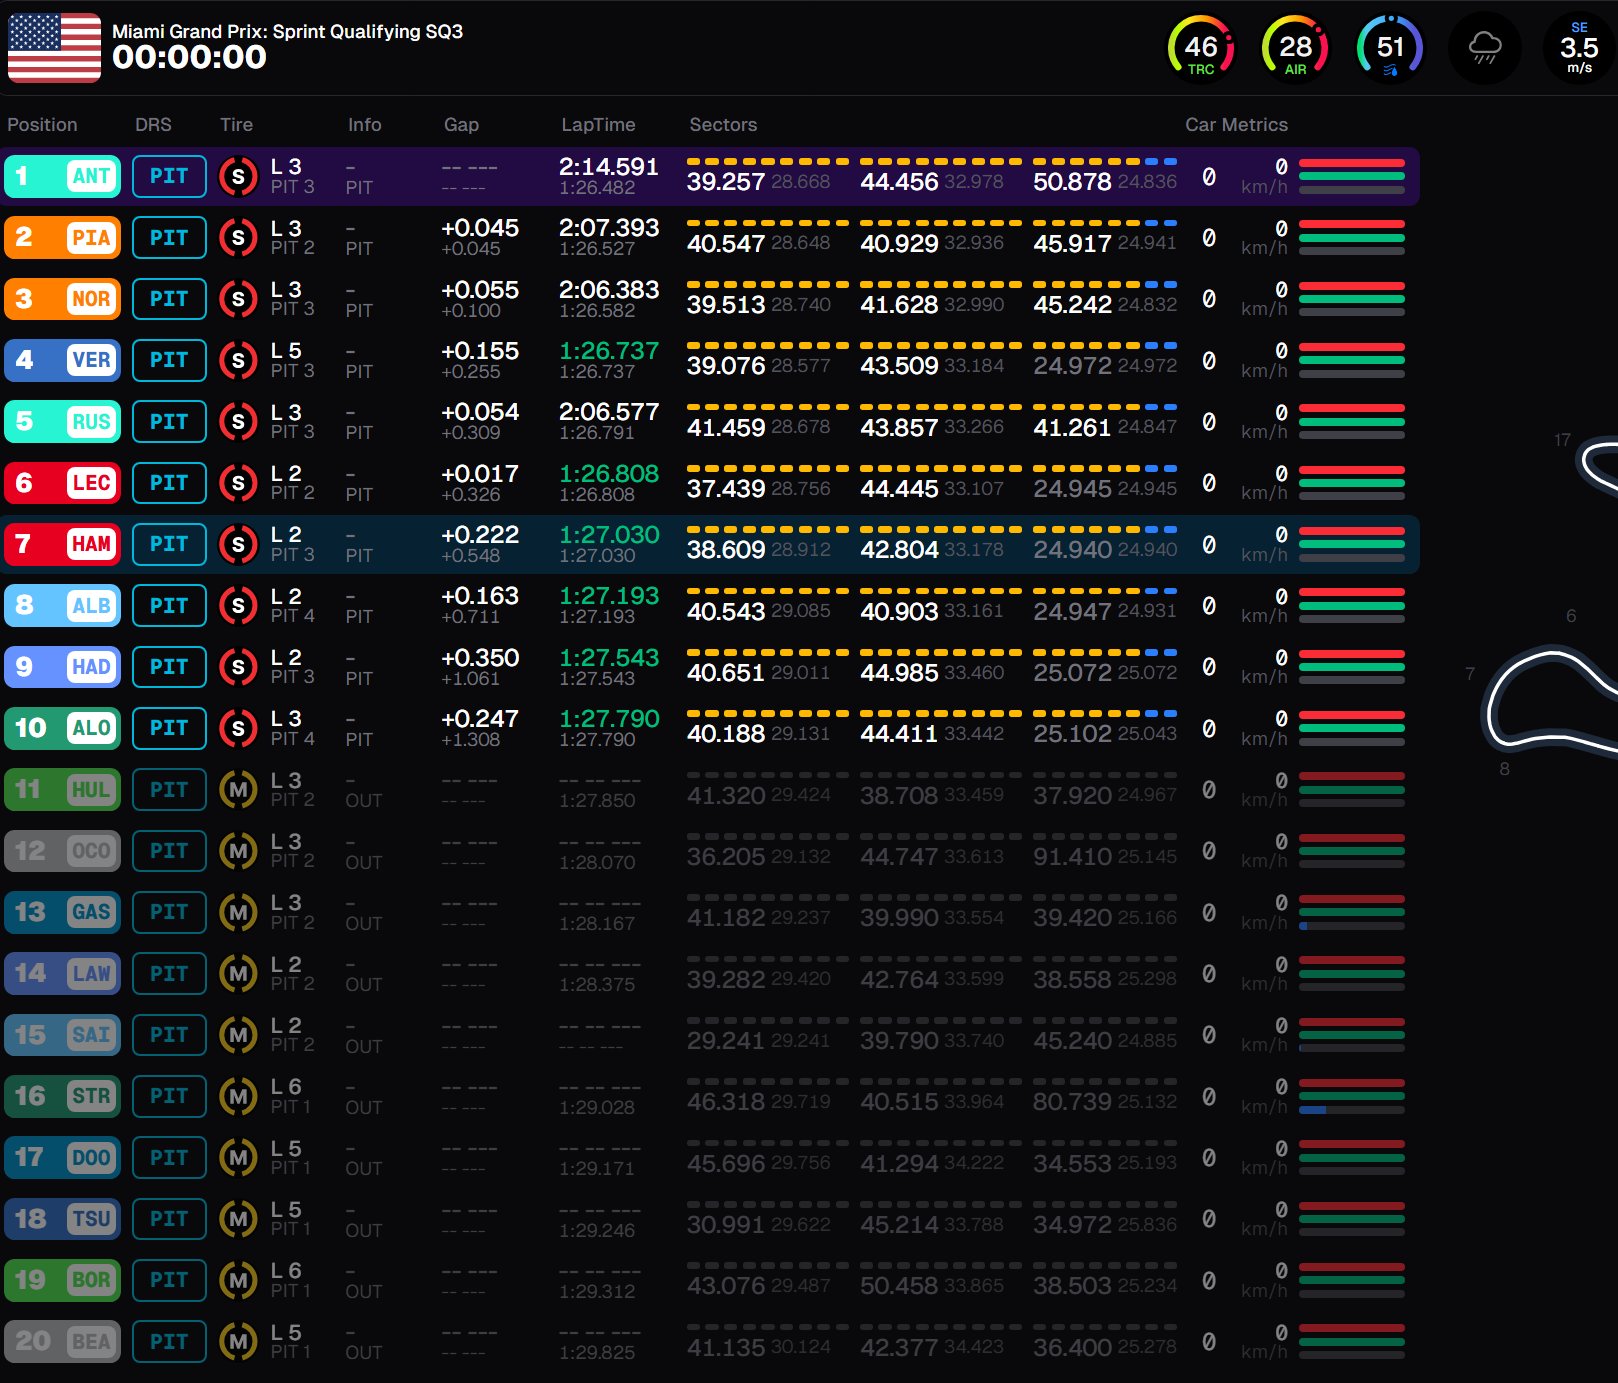
Task: Click BOR's second sector time 50.458
Action: tap(899, 1285)
